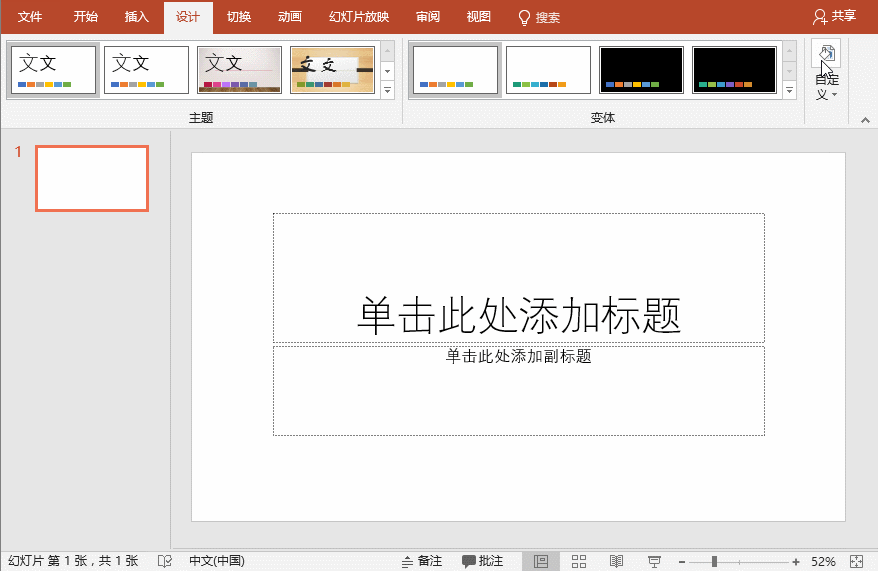Open Reading view from status bar
This screenshot has height=571, width=878.
(617, 561)
